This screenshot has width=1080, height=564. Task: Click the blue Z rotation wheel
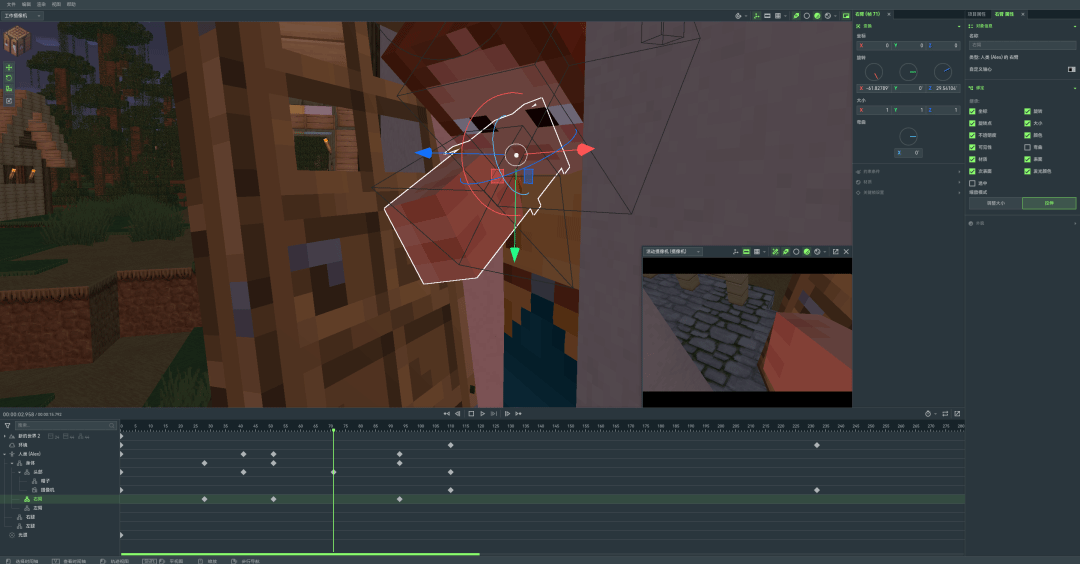pos(943,72)
